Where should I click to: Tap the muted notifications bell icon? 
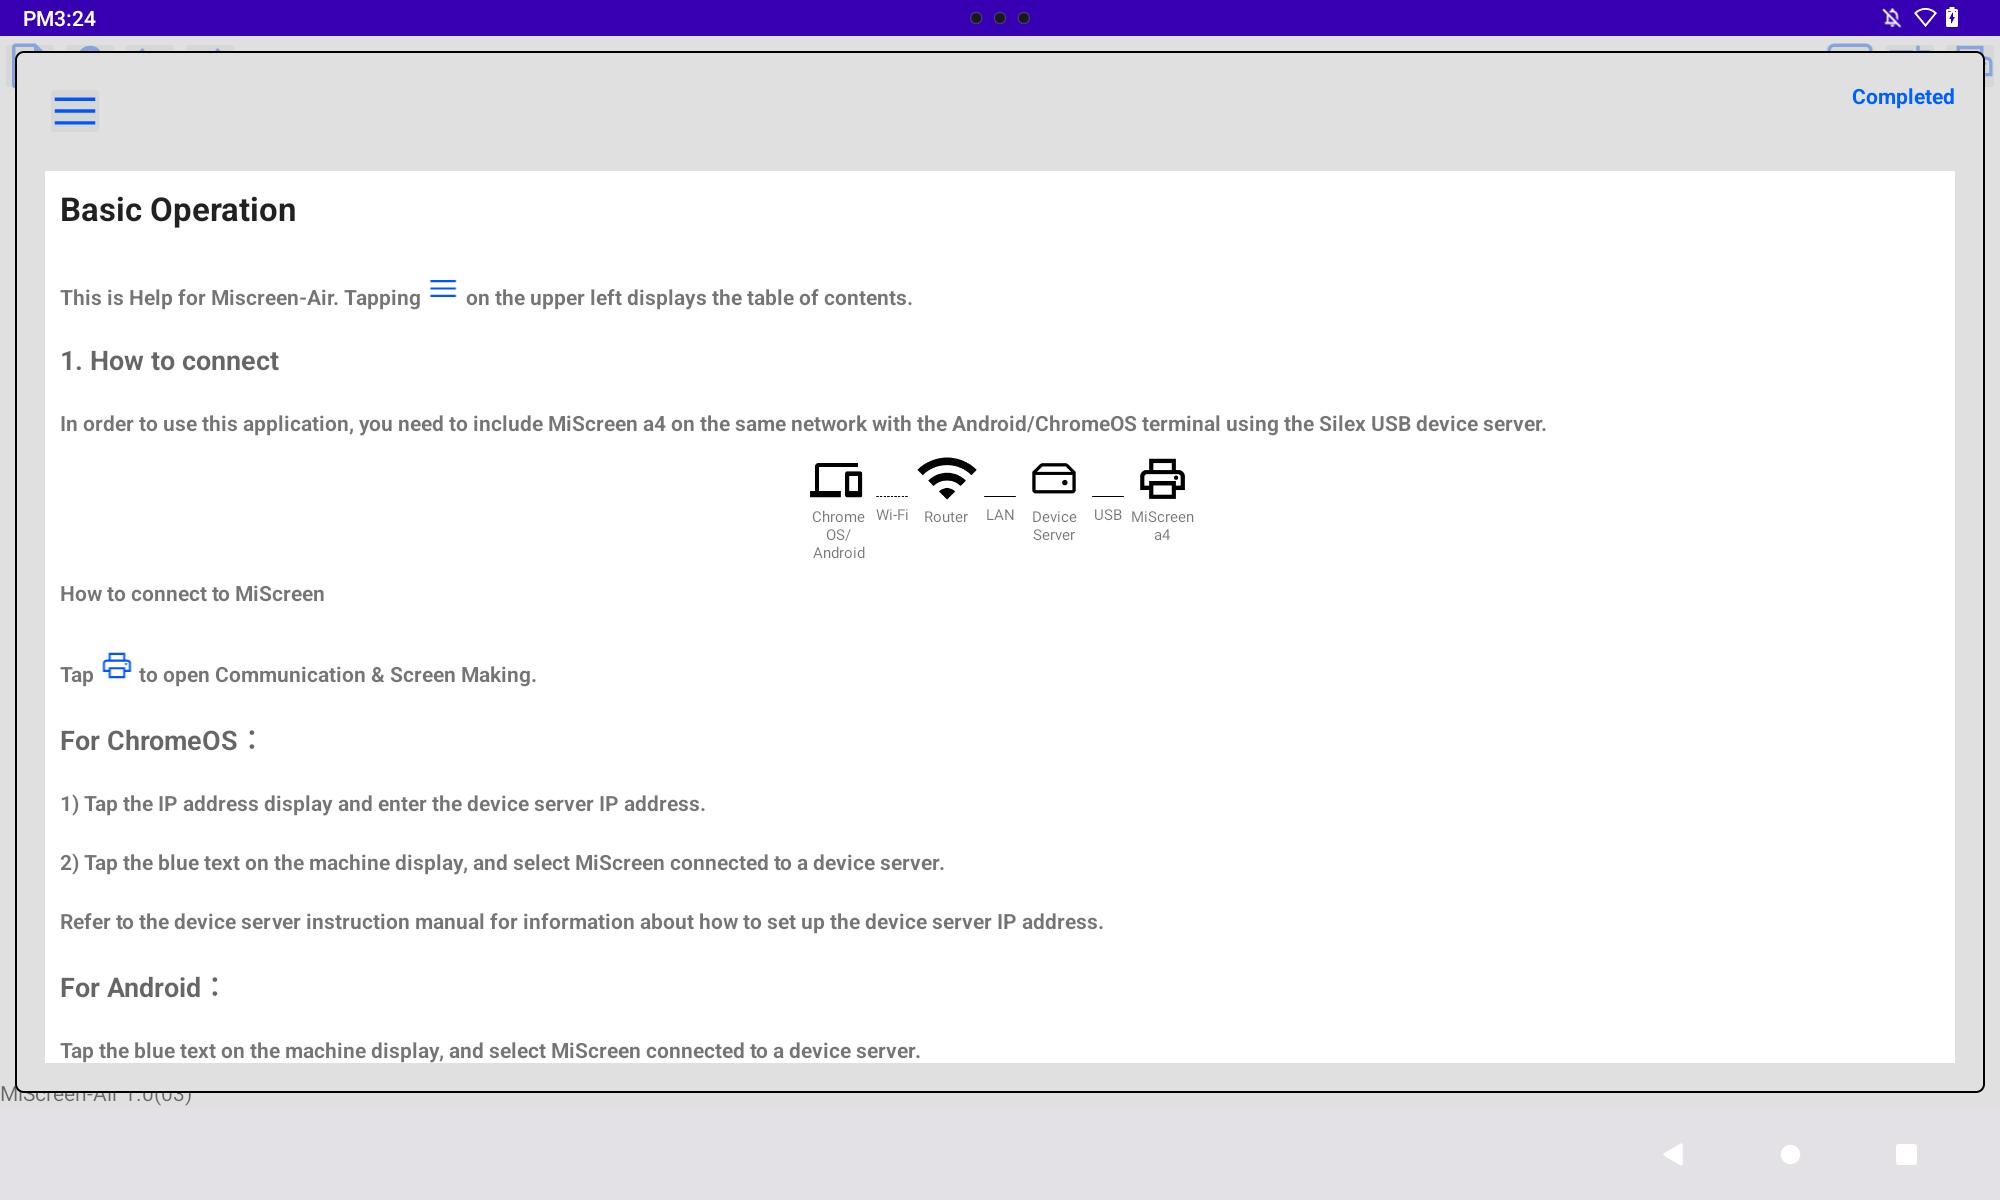[x=1891, y=18]
